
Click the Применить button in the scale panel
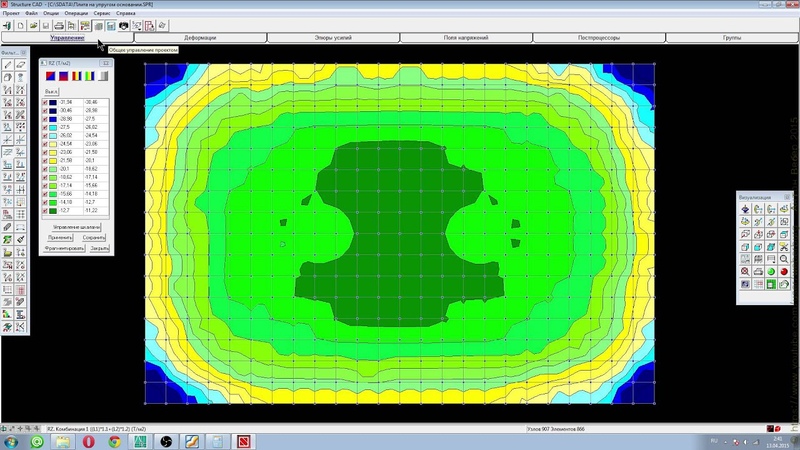pos(60,238)
